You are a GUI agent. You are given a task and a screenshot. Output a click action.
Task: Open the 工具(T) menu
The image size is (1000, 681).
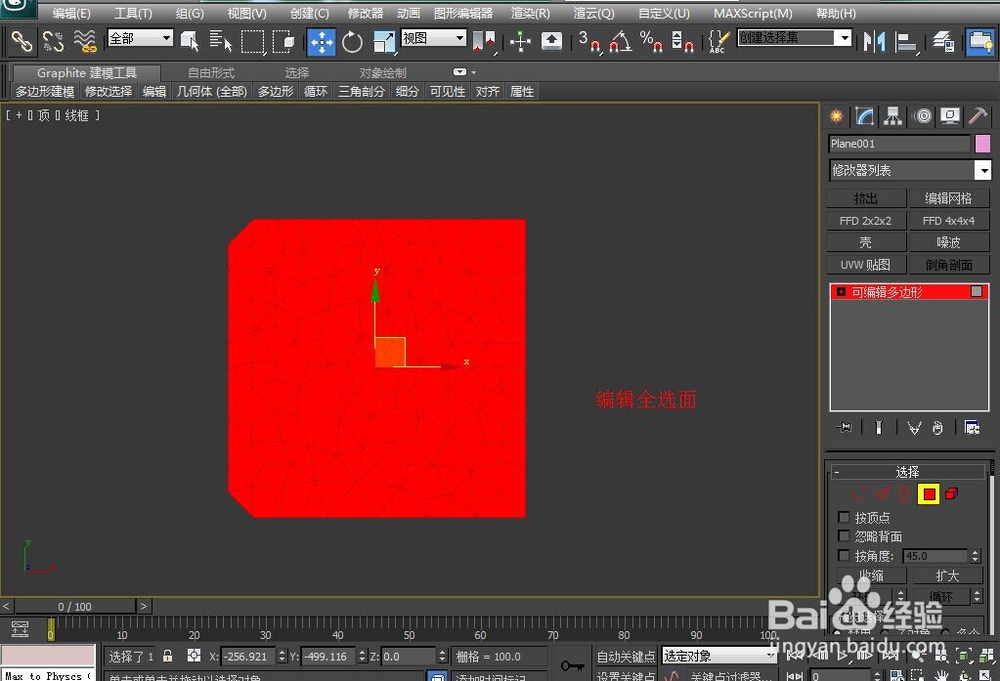(x=133, y=13)
